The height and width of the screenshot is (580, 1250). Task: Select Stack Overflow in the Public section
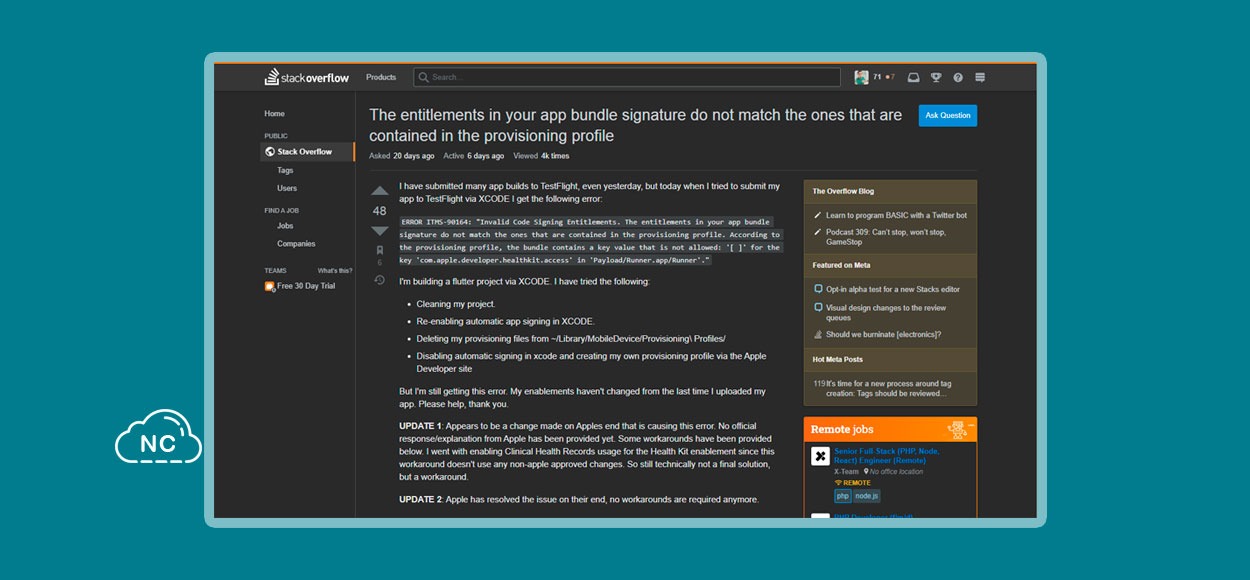point(308,152)
